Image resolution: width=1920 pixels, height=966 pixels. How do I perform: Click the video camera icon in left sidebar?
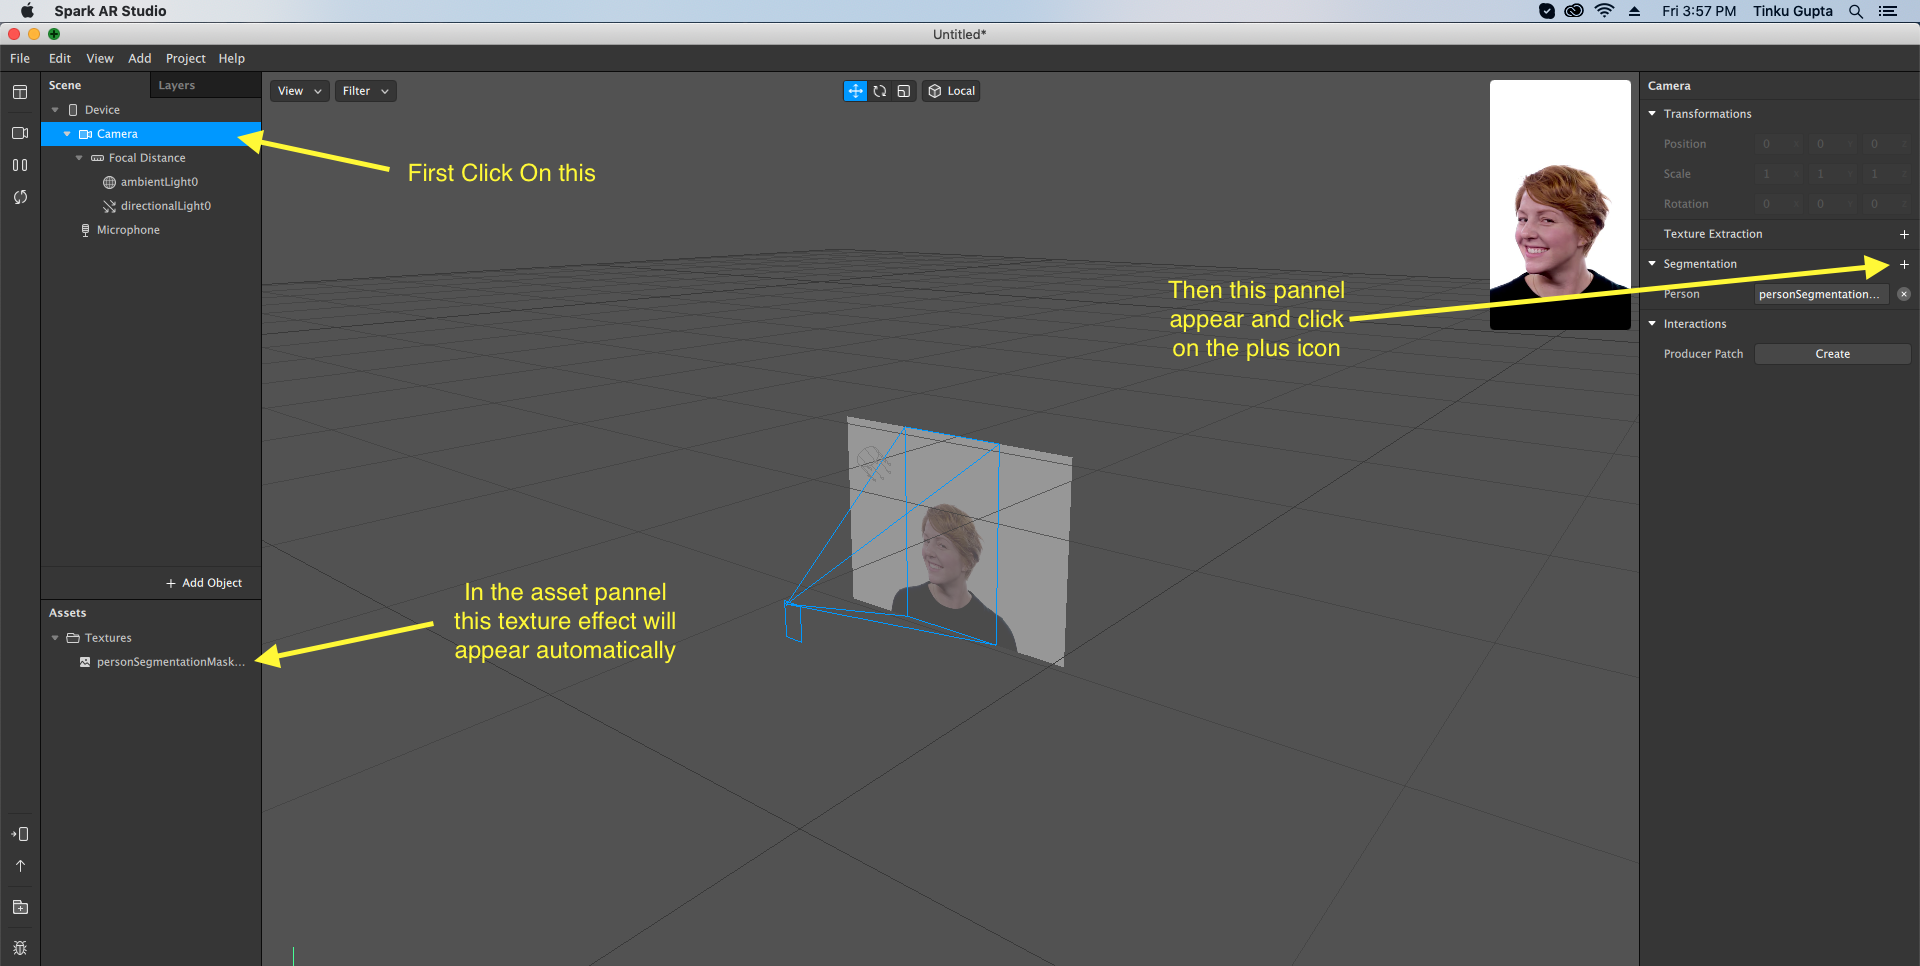(20, 133)
